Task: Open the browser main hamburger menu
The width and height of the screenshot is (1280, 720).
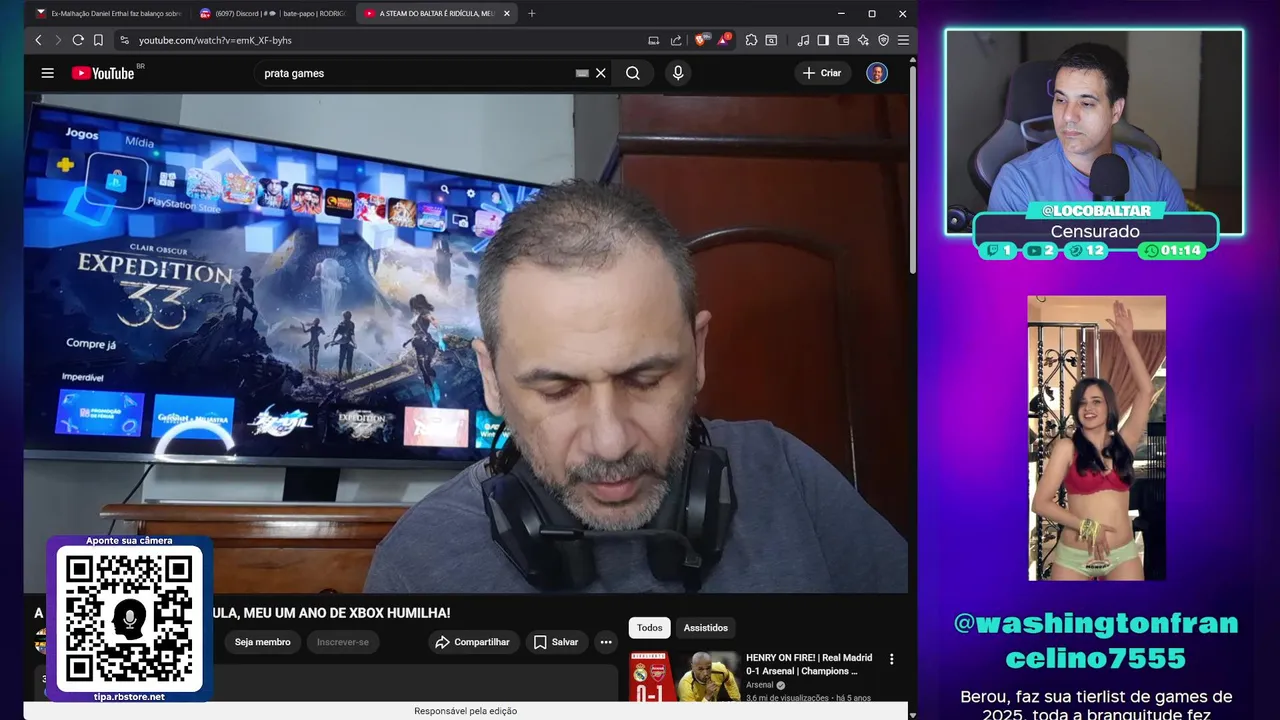Action: tap(903, 40)
